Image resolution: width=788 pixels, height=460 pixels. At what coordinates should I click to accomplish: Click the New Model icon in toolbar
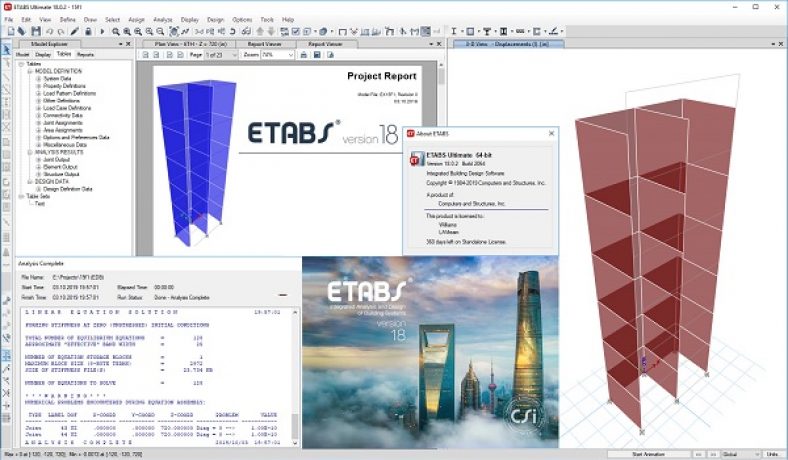pyautogui.click(x=11, y=32)
